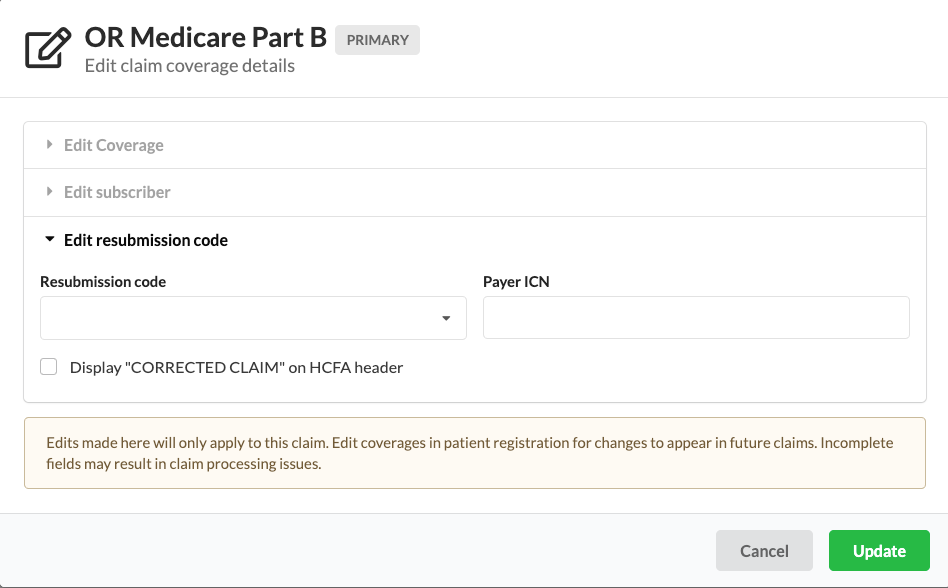Tick the CORRECTED CLAIM checkbox
Viewport: 948px width, 588px height.
[49, 367]
